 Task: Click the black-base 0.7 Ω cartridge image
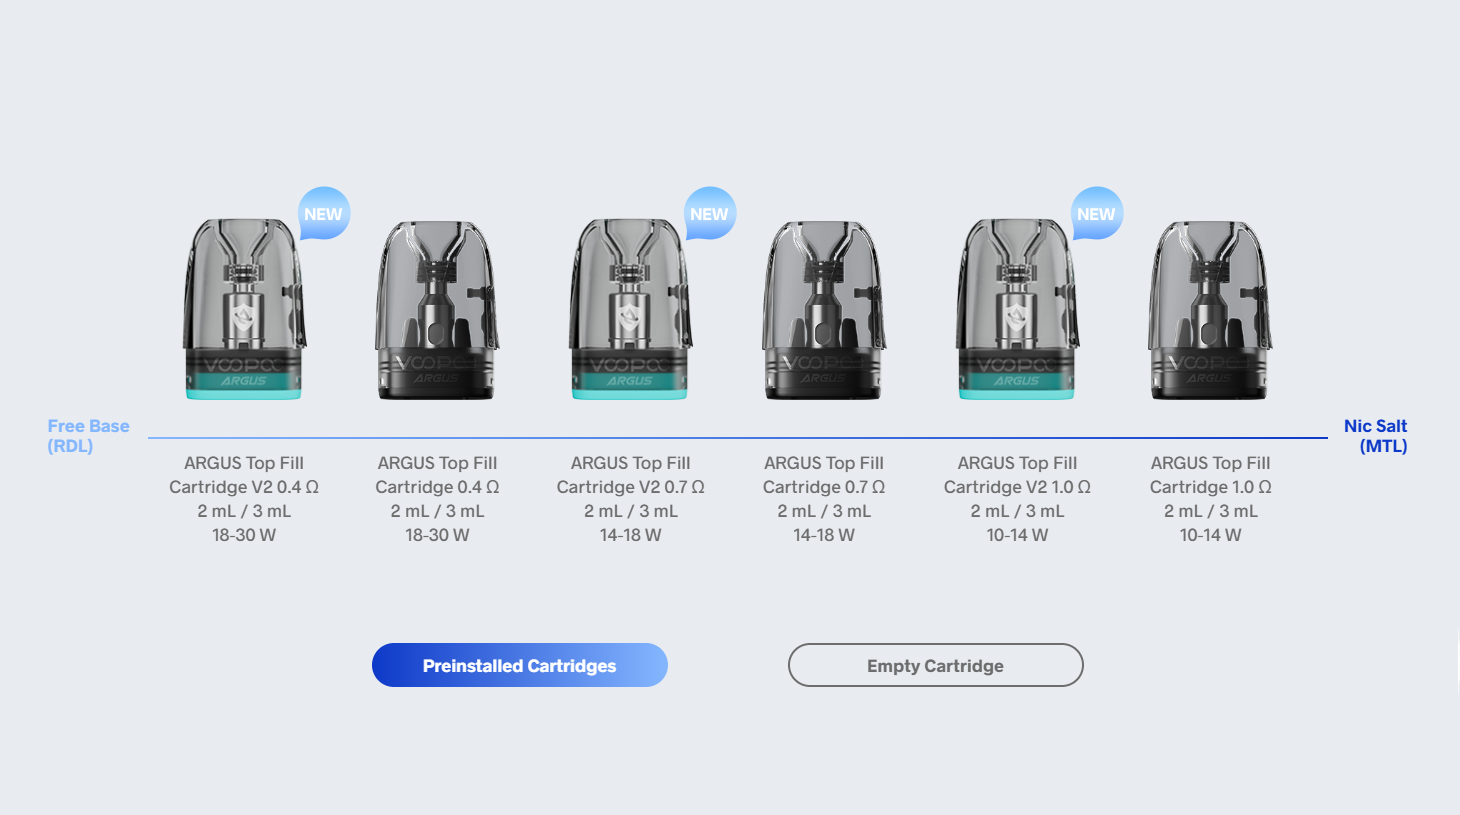824,310
